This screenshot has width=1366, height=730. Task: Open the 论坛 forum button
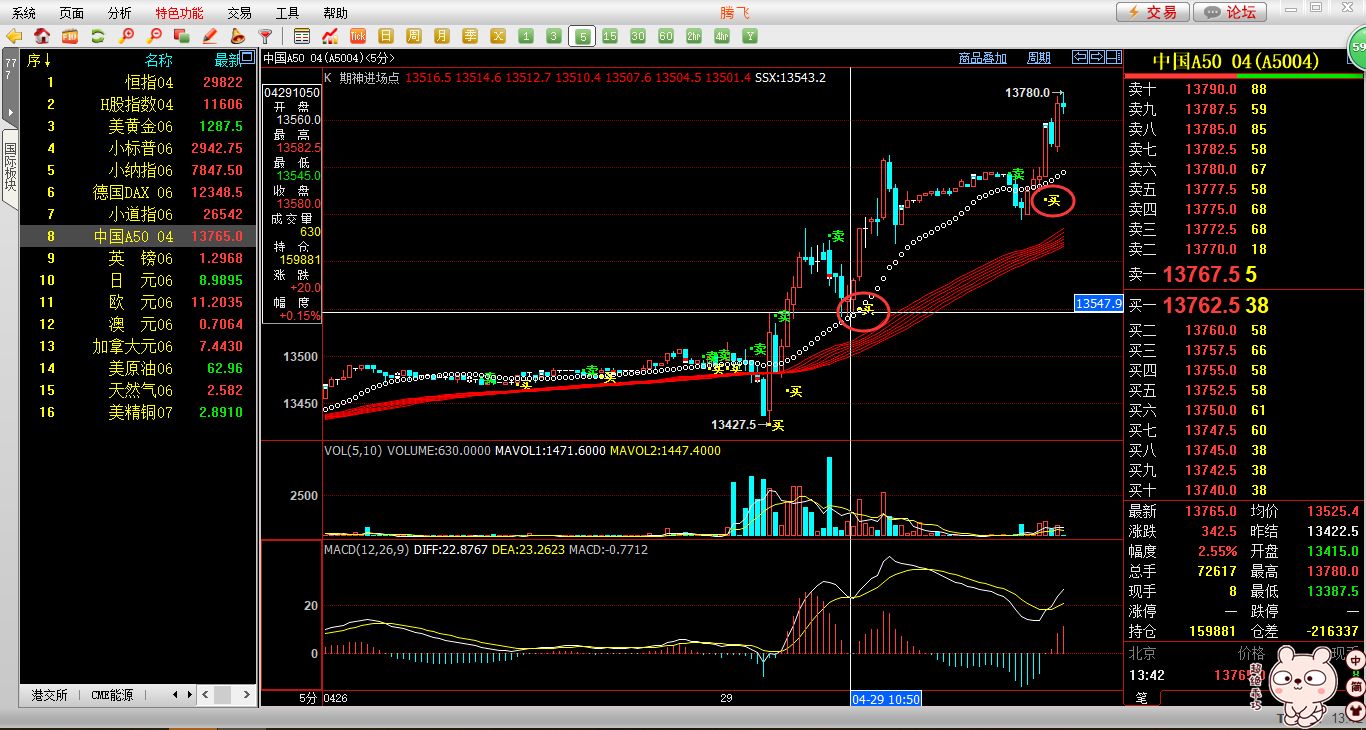tap(1231, 12)
